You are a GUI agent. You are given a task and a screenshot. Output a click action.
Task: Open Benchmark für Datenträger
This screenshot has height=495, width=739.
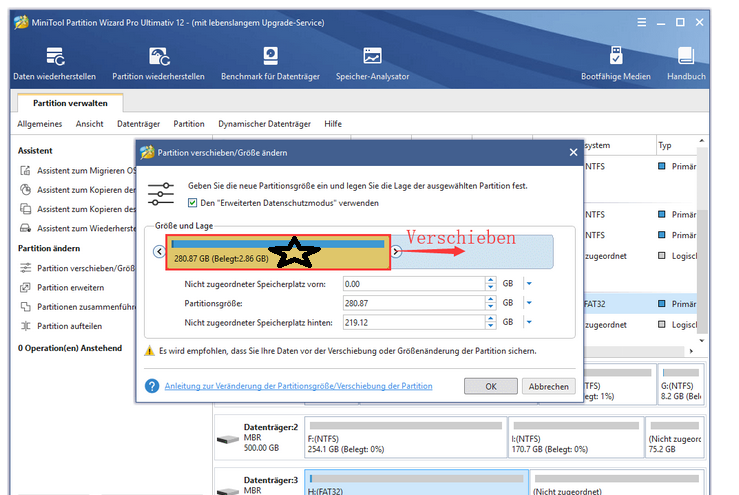tap(270, 64)
